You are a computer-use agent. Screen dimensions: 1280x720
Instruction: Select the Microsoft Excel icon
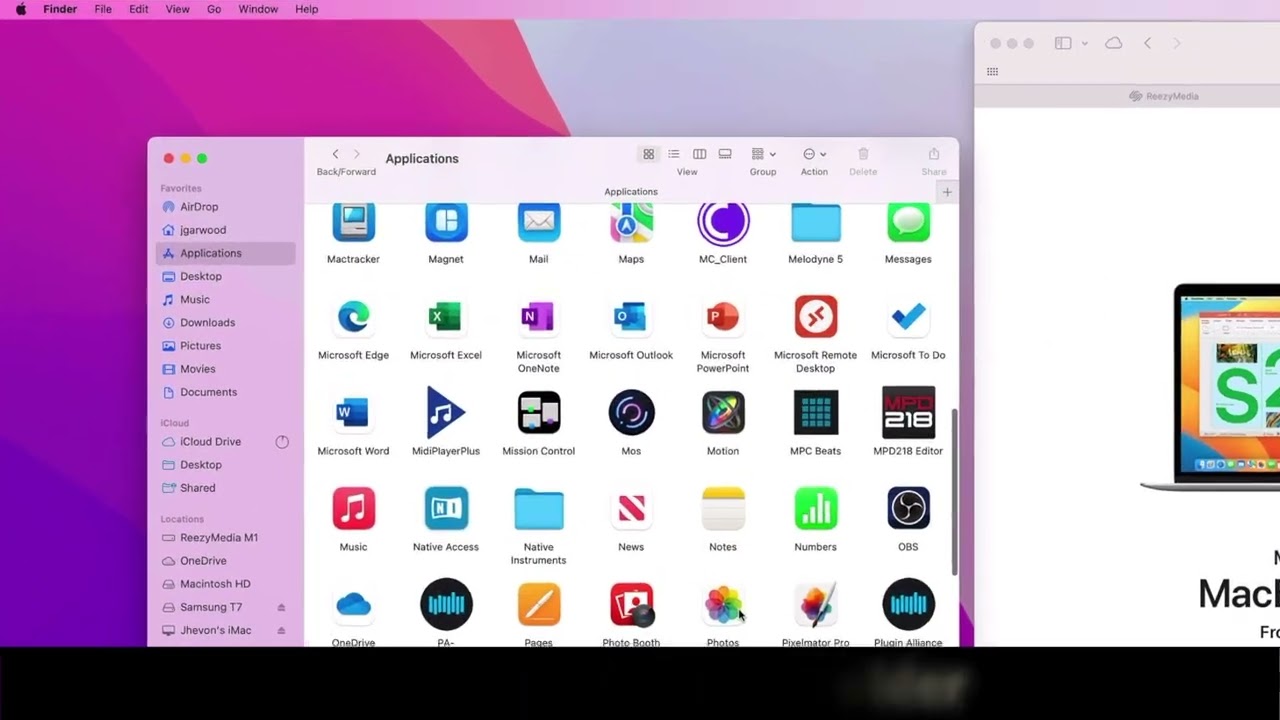(446, 317)
